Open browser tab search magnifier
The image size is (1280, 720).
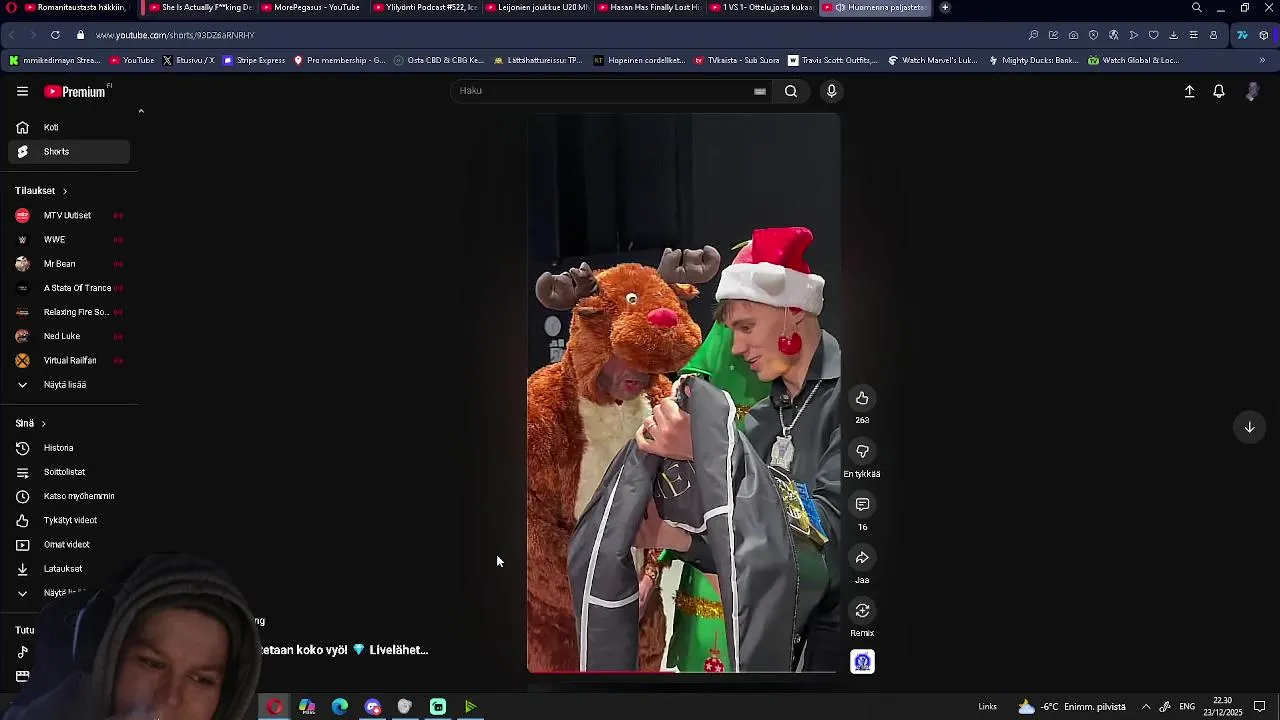tap(1197, 7)
